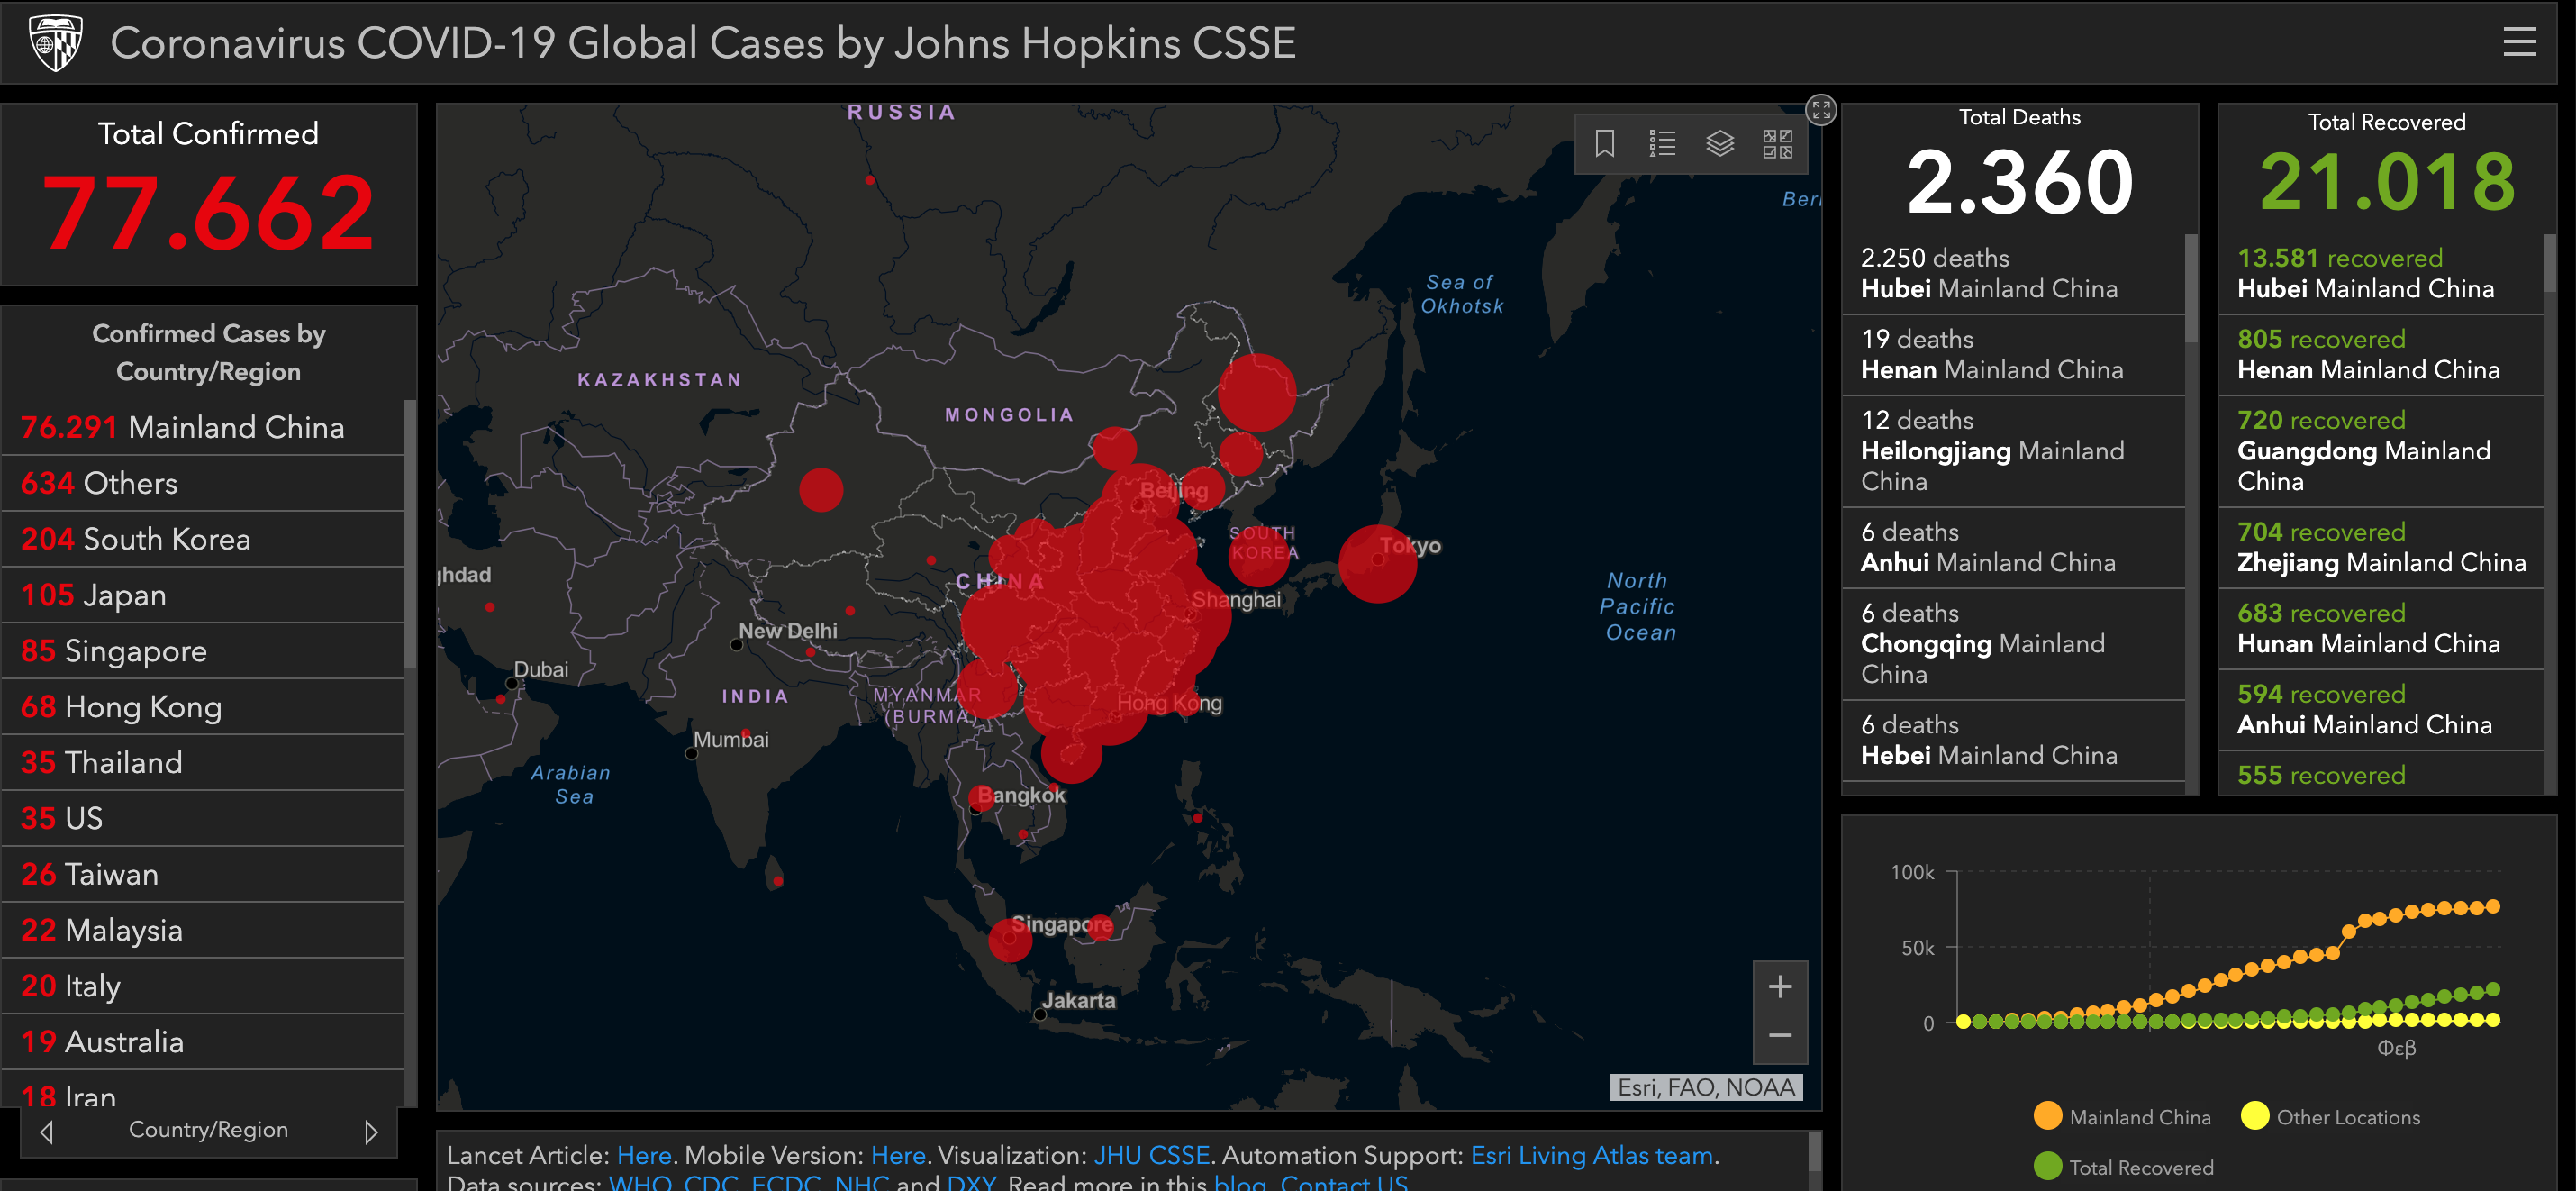Screen dimensions: 2576x1191
Task: Zoom out on the map
Action: pos(1779,1036)
